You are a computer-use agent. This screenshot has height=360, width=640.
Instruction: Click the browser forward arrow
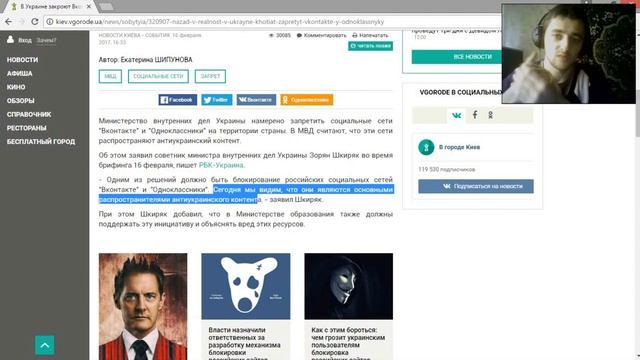point(22,22)
